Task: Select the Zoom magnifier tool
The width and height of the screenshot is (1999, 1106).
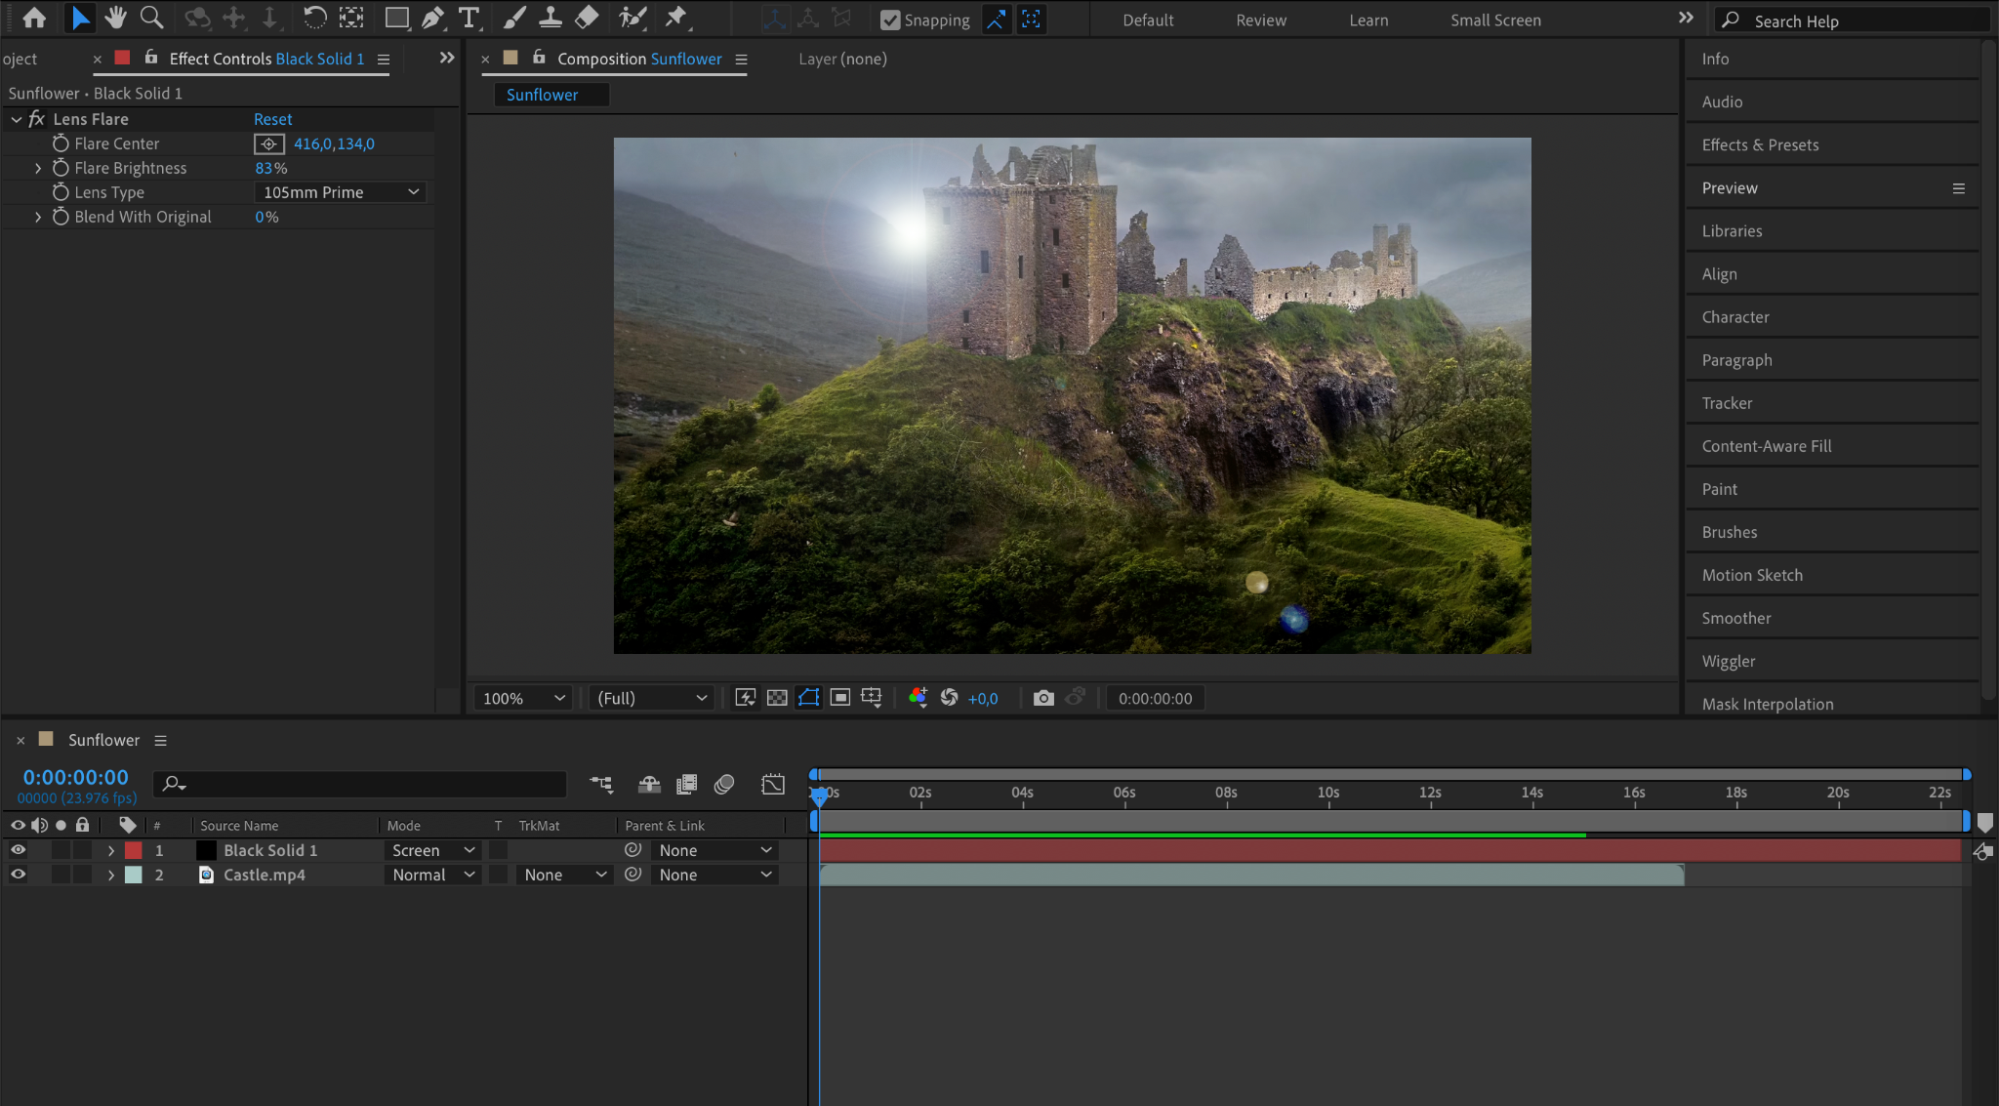Action: pyautogui.click(x=151, y=18)
